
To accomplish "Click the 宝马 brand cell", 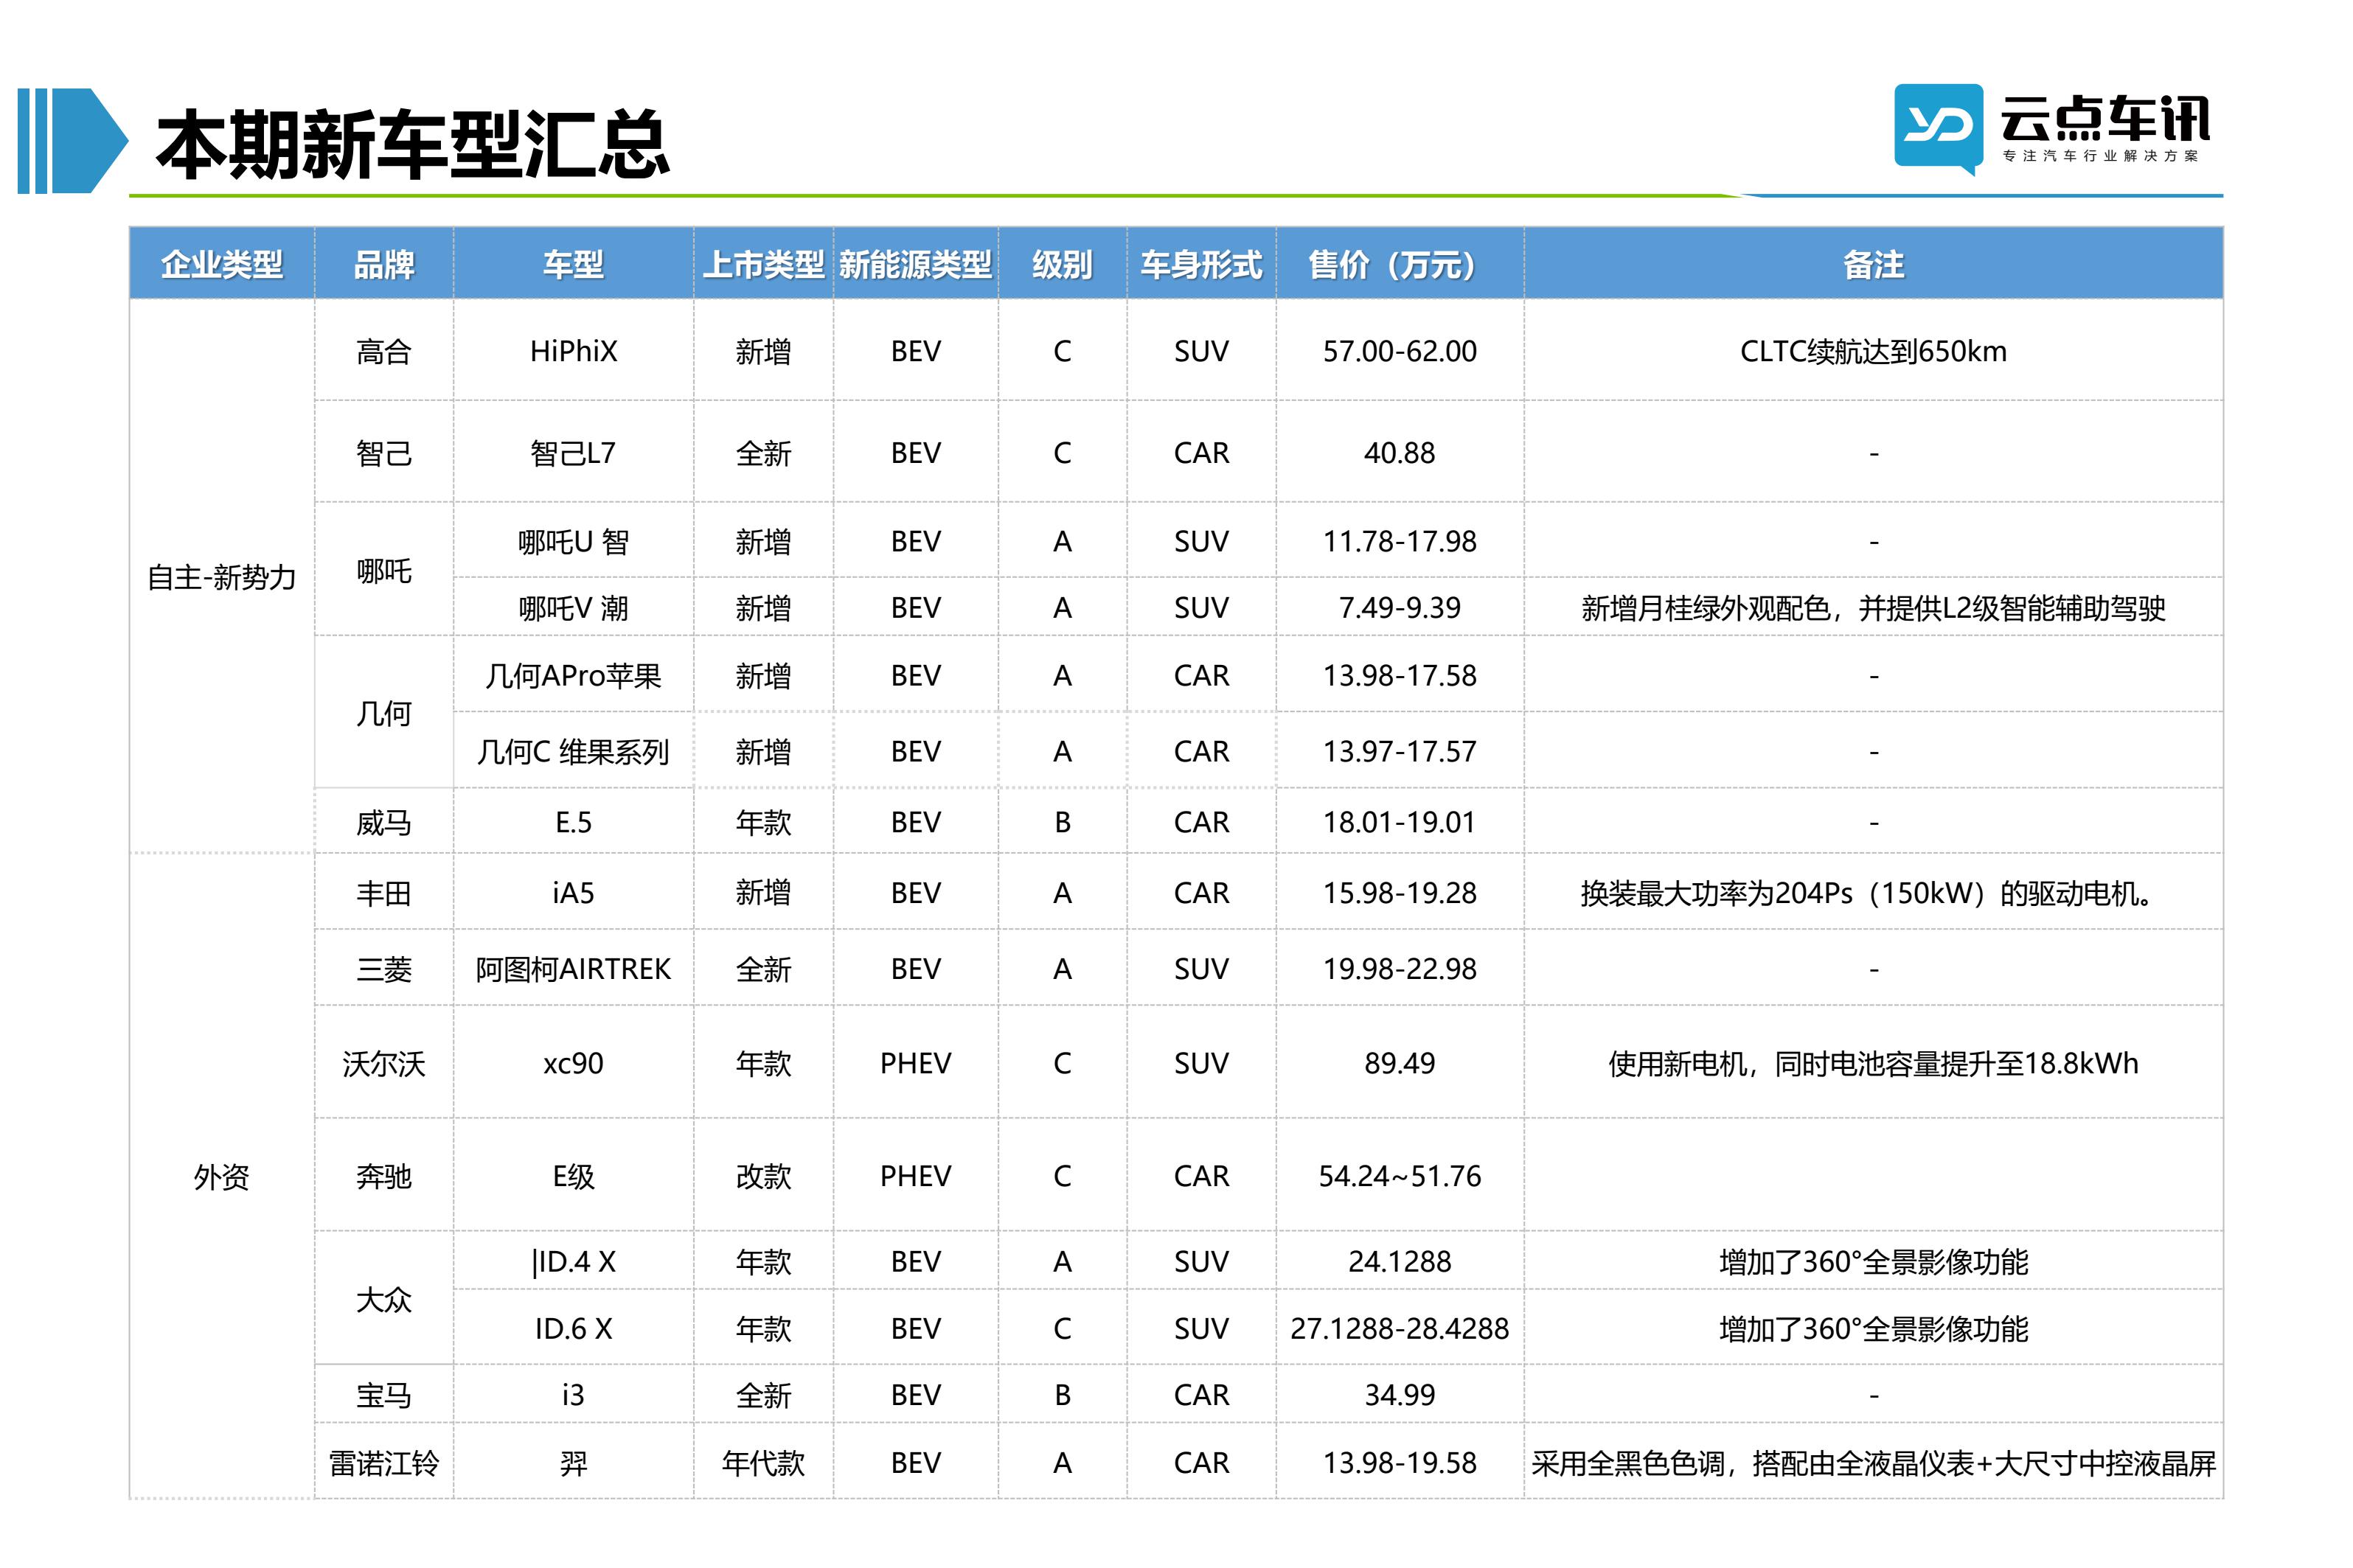I will (x=384, y=1394).
